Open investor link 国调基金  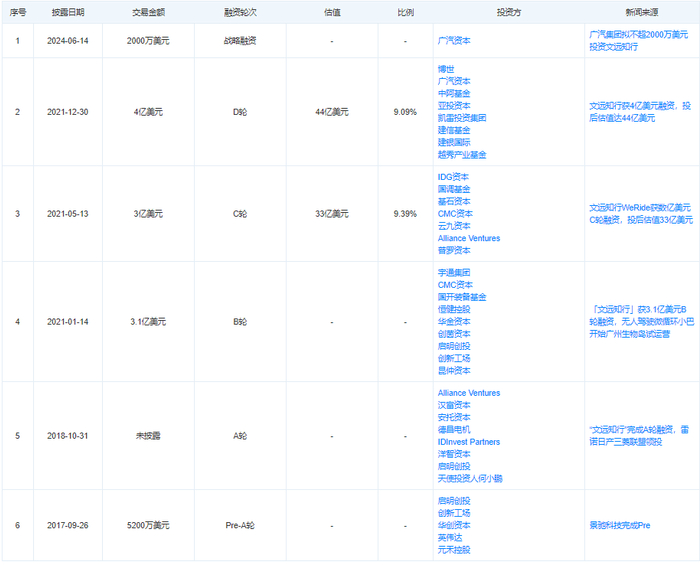[x=454, y=189]
